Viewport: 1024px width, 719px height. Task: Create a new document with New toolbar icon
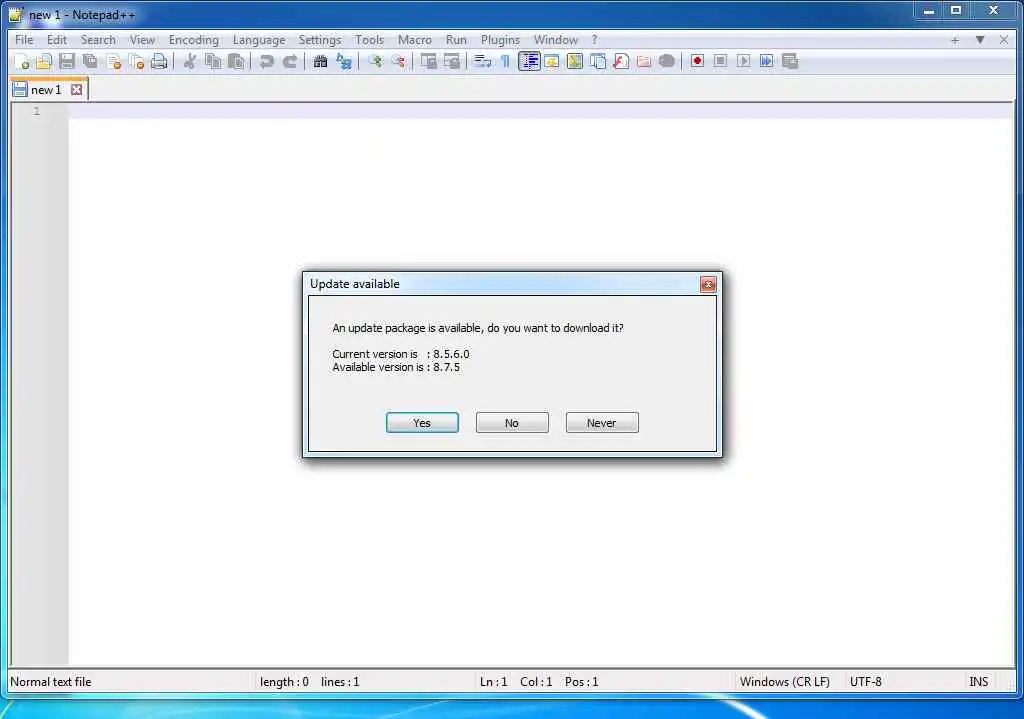coord(22,61)
